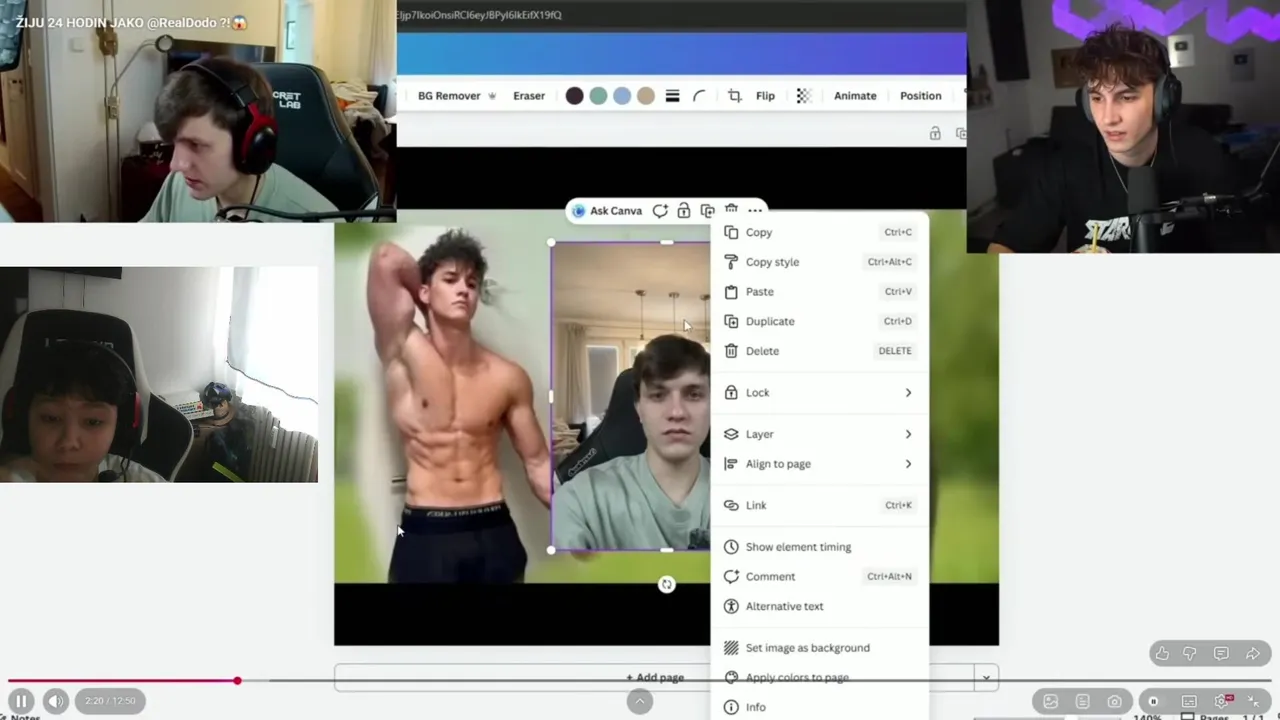Activate the Crop tool icon
The width and height of the screenshot is (1280, 720).
pos(735,96)
